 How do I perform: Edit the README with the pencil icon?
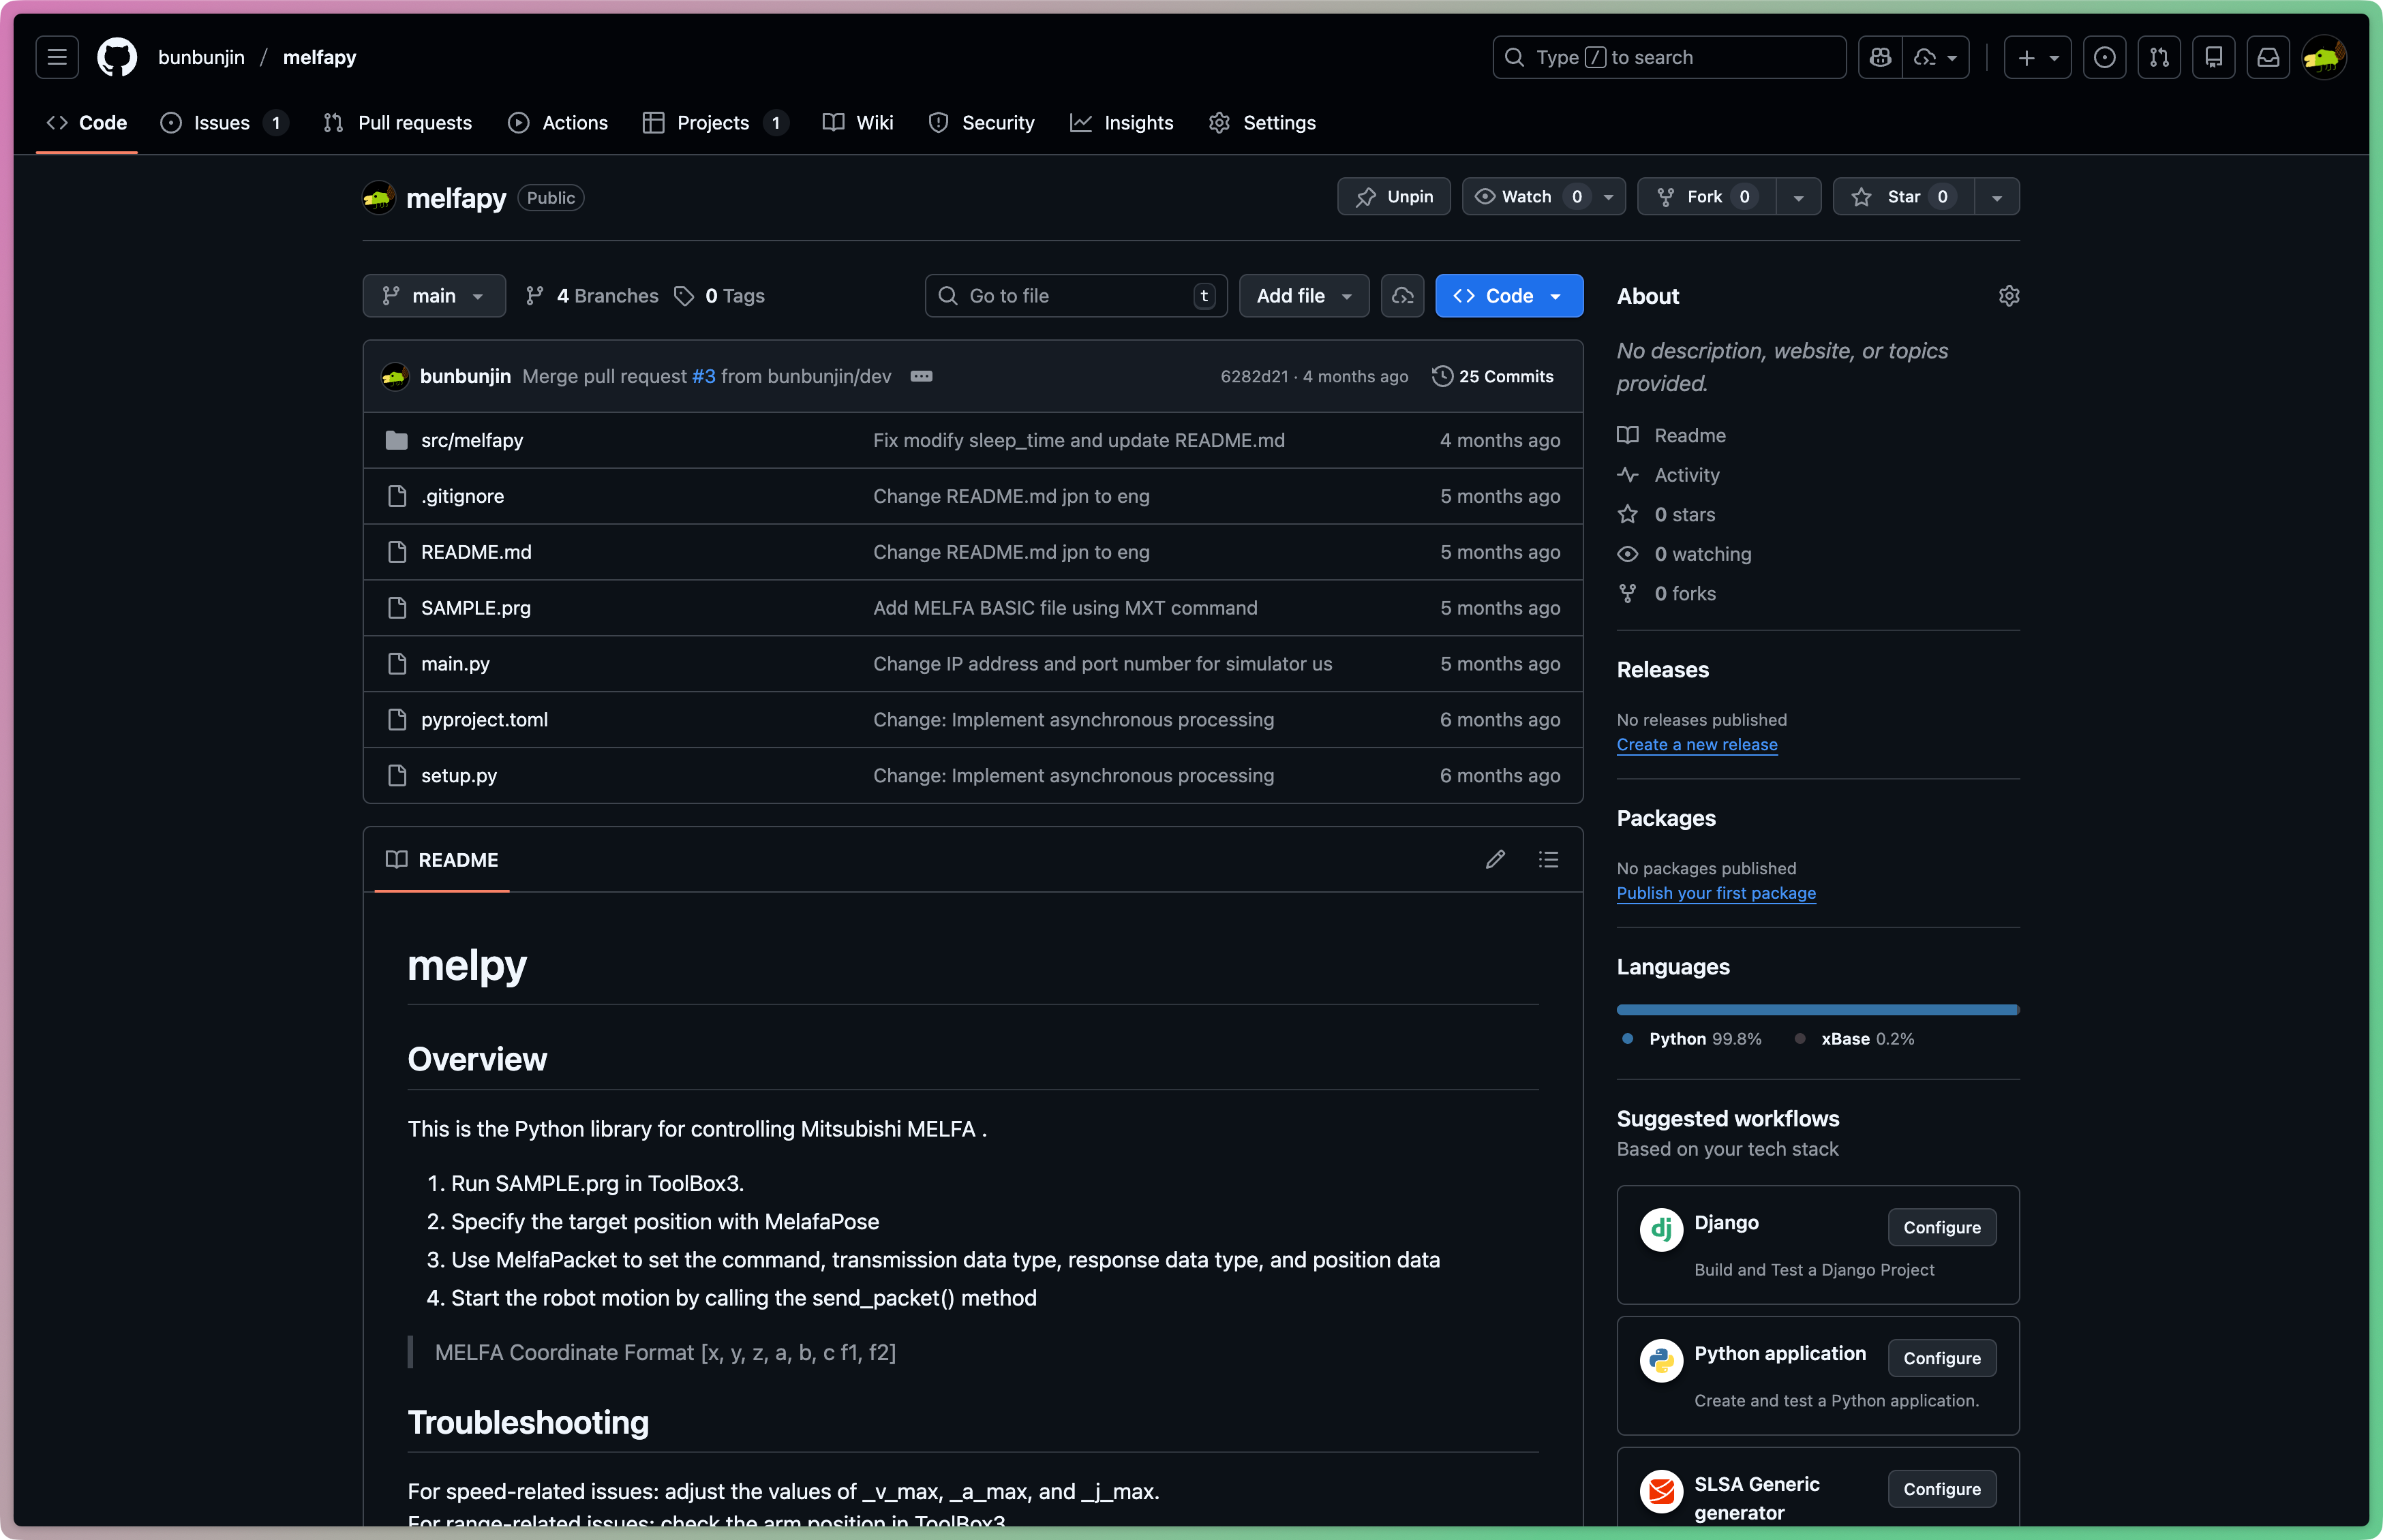[1495, 859]
